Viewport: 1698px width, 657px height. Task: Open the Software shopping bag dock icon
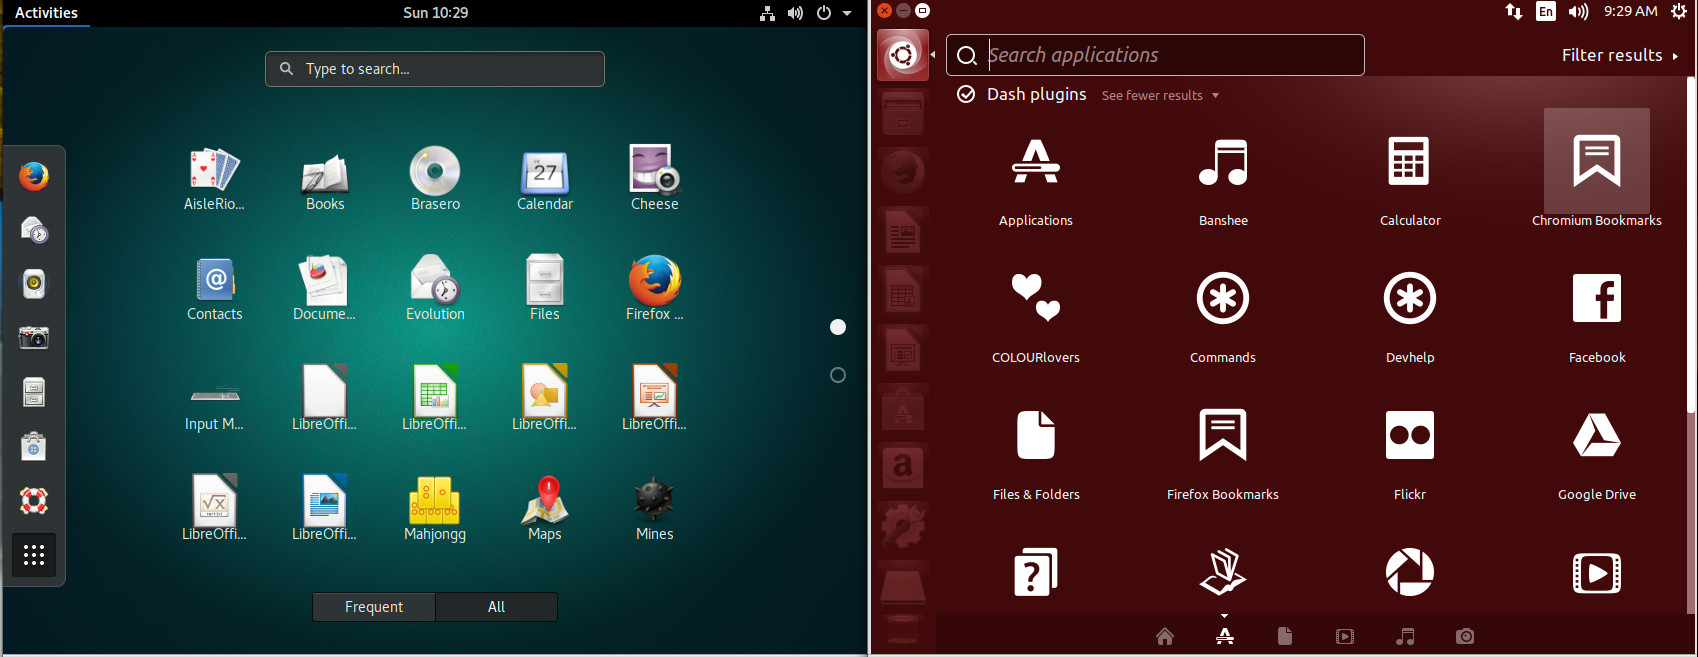34,446
